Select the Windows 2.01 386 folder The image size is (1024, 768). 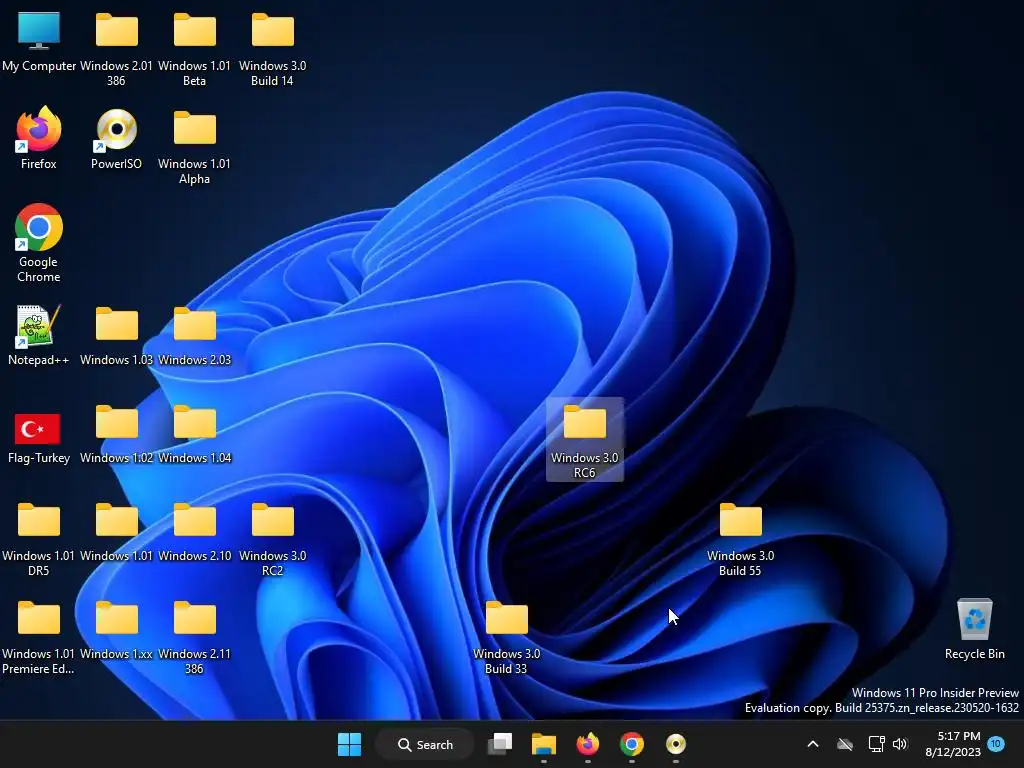[116, 49]
